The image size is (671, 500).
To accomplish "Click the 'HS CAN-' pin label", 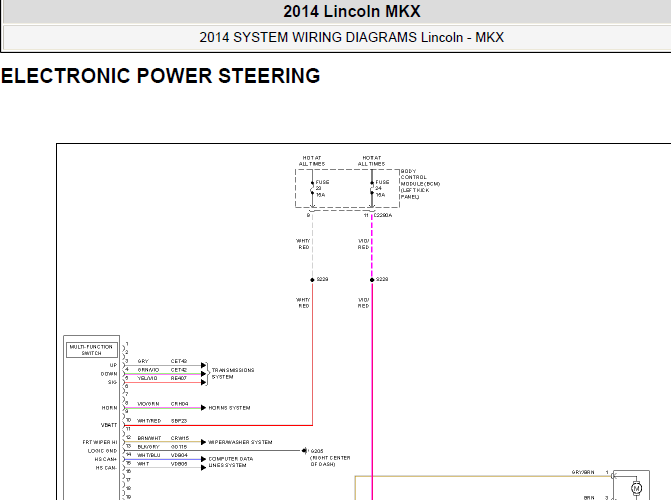I will pos(106,468).
